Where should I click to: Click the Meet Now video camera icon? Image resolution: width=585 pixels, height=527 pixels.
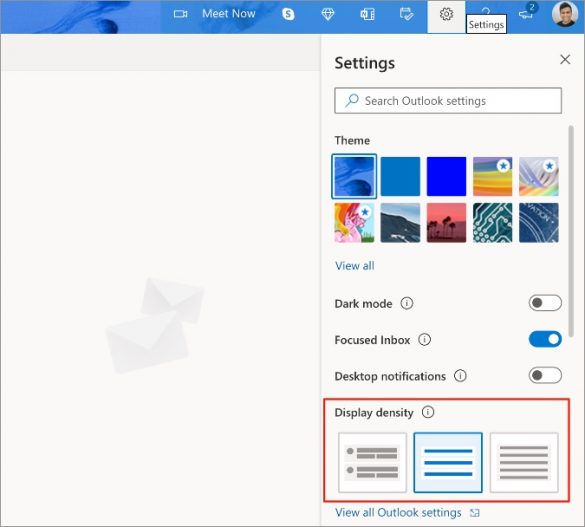[181, 14]
